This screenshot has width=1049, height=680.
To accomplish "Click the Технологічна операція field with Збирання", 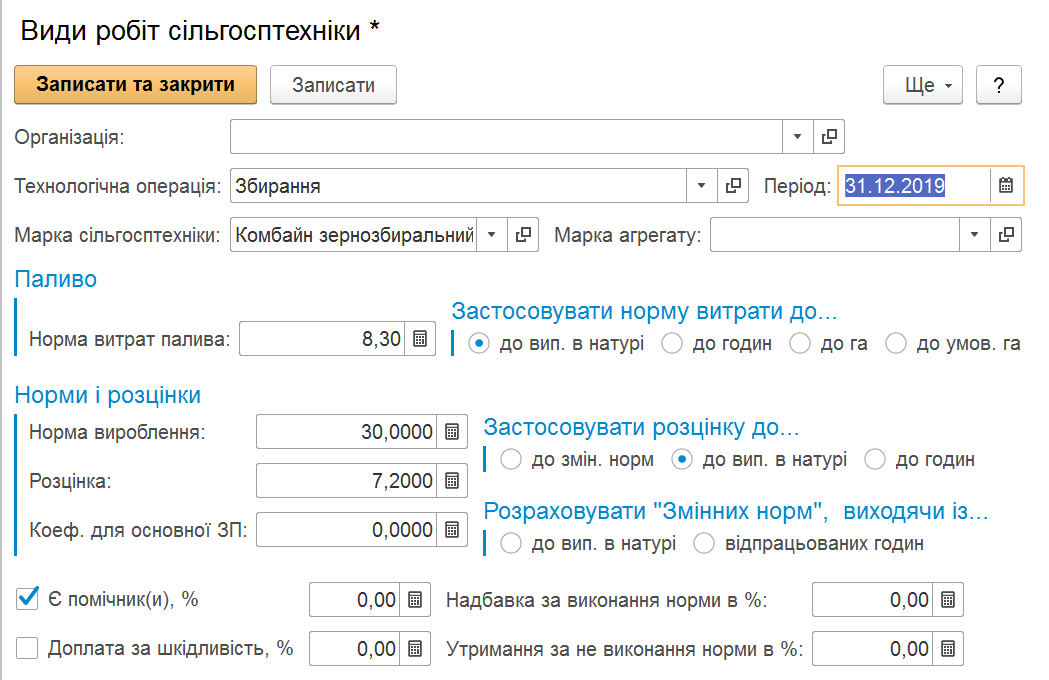I will tap(458, 185).
